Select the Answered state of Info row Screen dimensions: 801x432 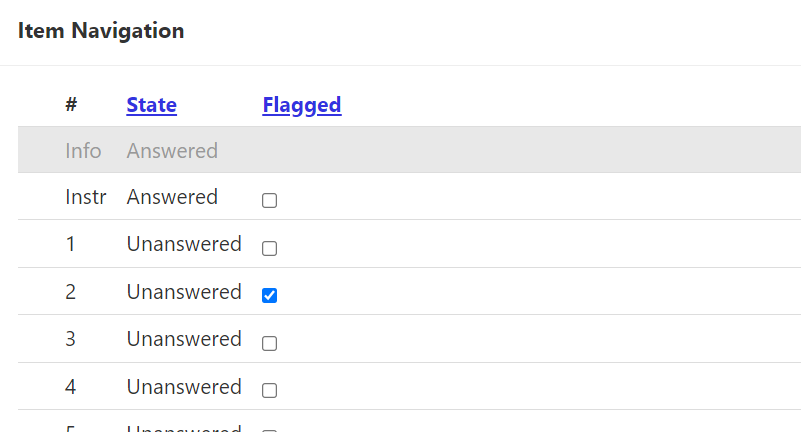[x=172, y=151]
